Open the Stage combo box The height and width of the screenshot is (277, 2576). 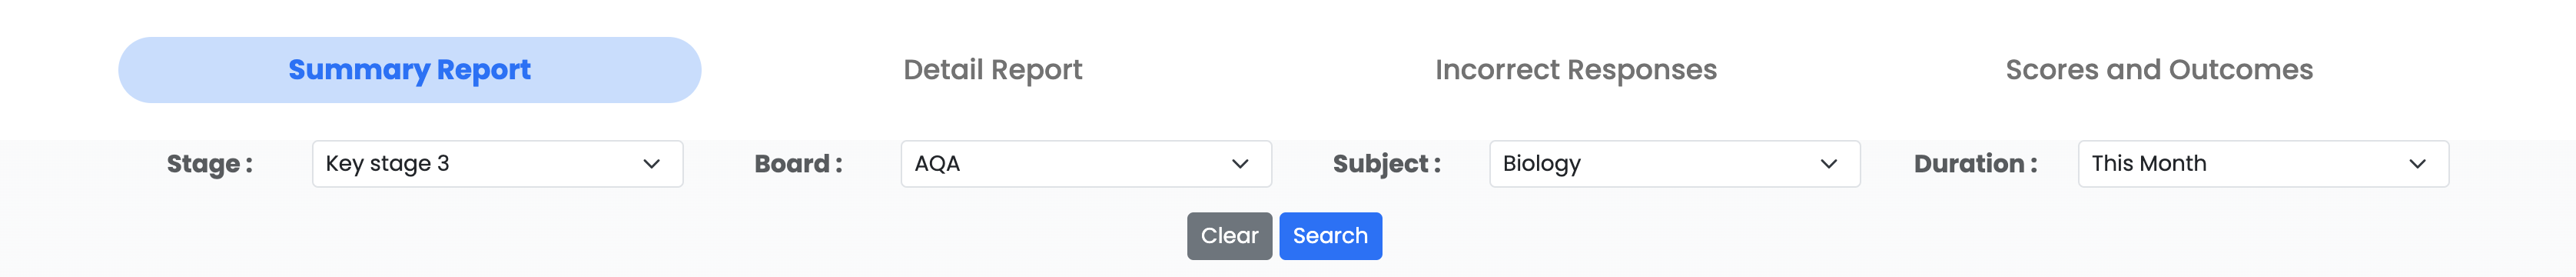click(x=497, y=164)
